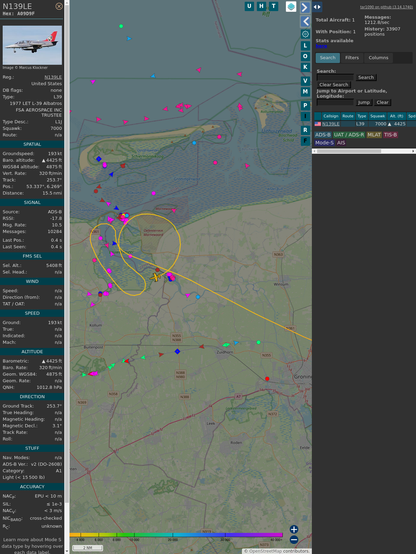
Task: Switch to the Filters tab
Action: point(352,58)
